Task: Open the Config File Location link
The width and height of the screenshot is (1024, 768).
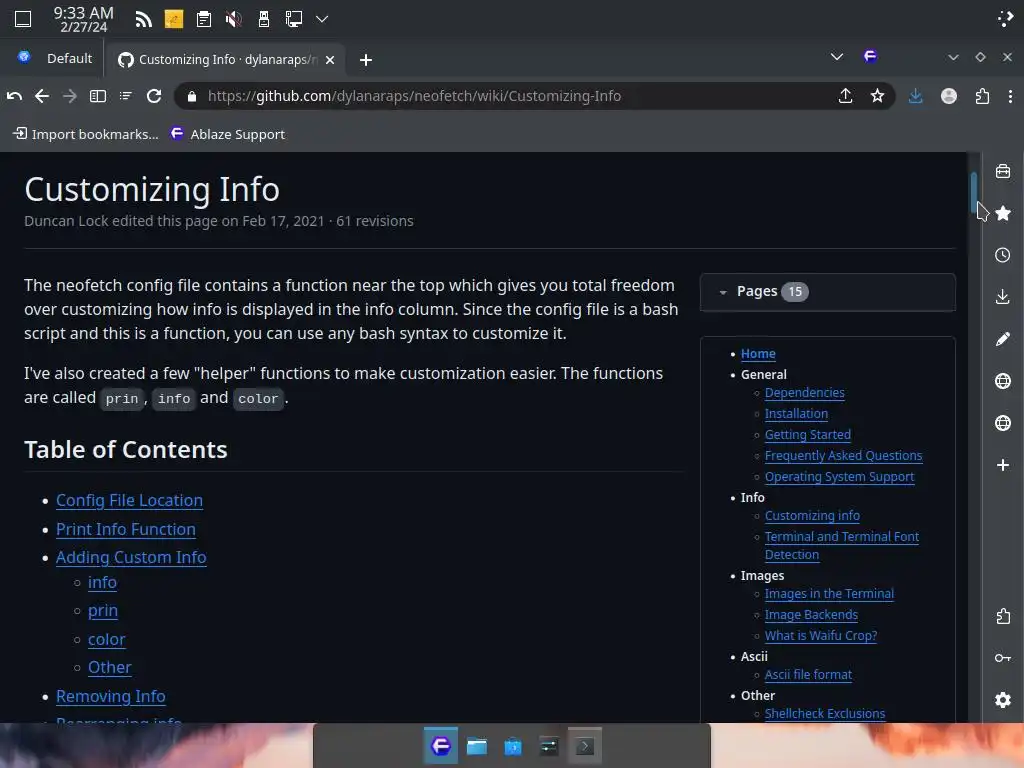Action: pos(129,500)
